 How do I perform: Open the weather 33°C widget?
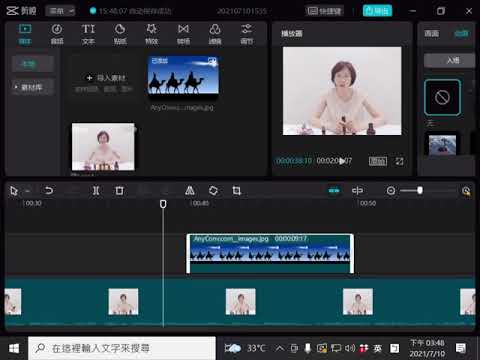(245, 348)
